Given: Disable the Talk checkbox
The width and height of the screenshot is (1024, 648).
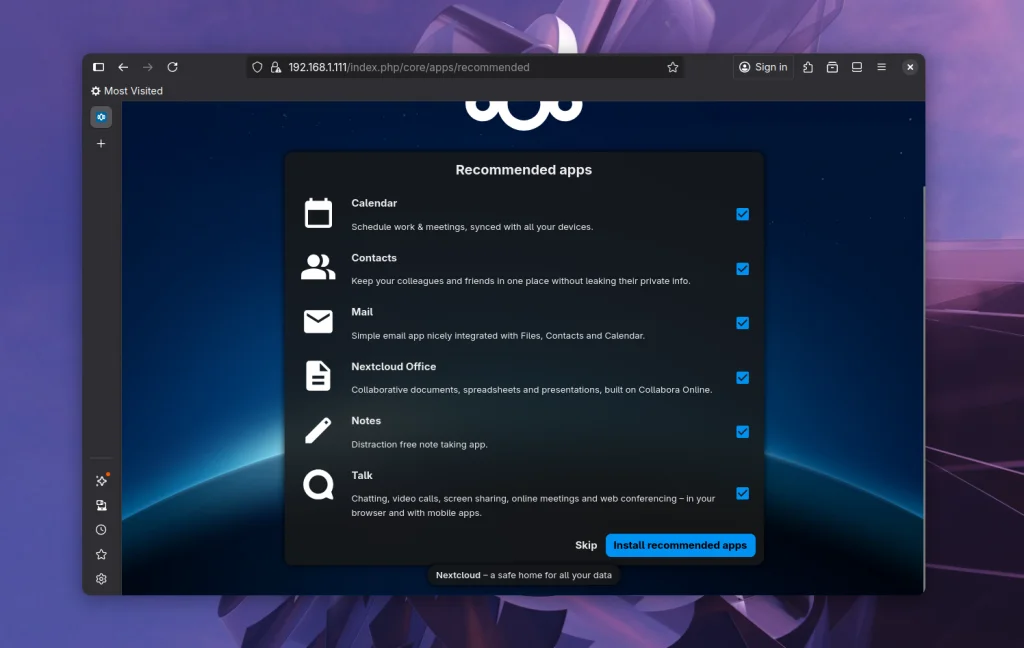Looking at the screenshot, I should (742, 493).
